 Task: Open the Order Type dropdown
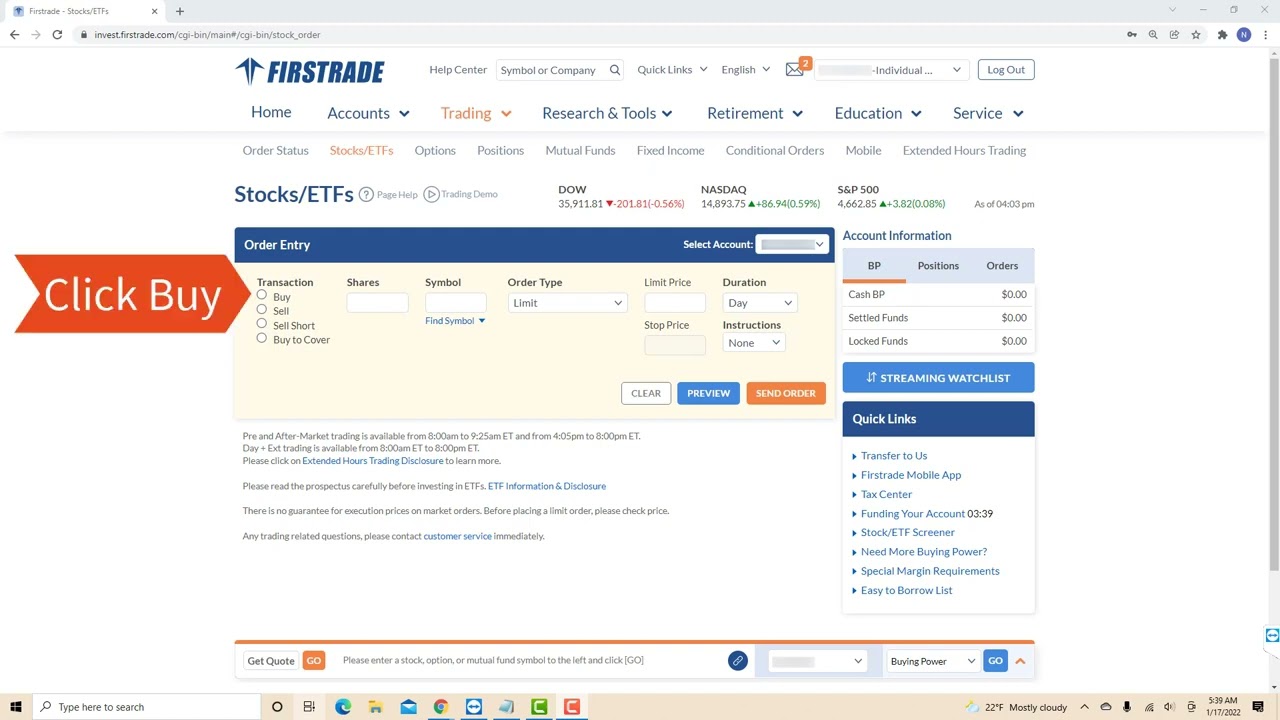[567, 303]
